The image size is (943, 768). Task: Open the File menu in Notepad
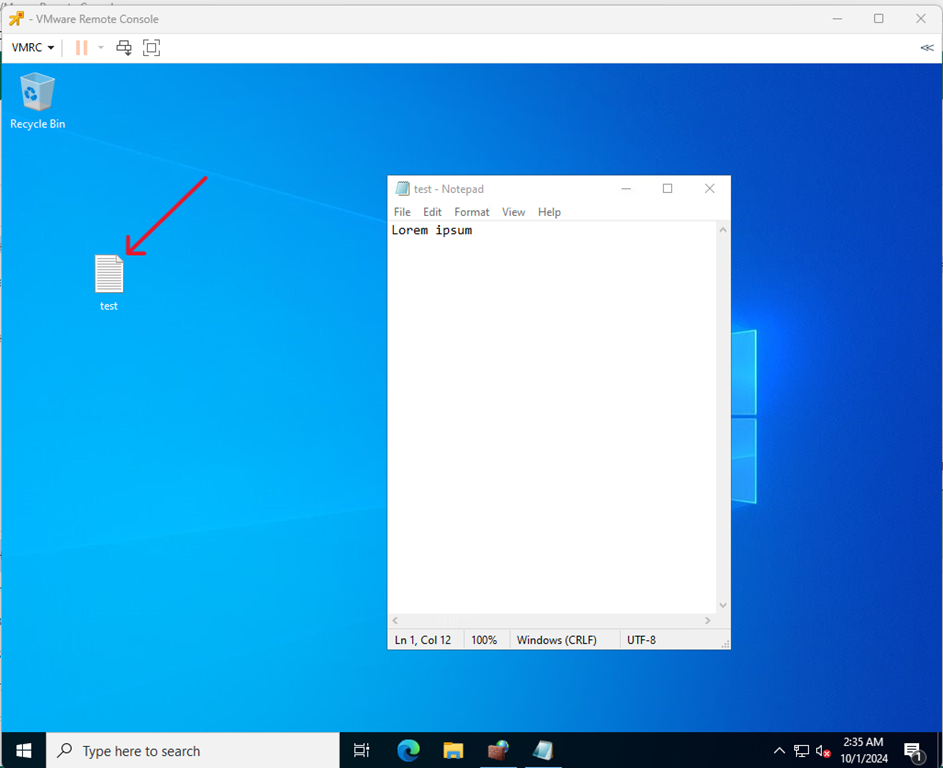click(x=402, y=212)
